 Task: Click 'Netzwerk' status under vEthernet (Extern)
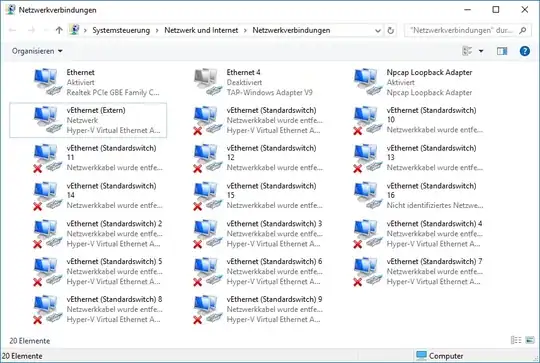pyautogui.click(x=82, y=120)
